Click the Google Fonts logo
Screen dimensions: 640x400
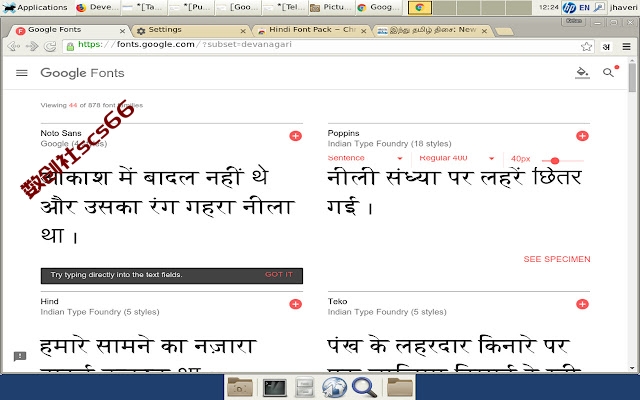pyautogui.click(x=82, y=73)
